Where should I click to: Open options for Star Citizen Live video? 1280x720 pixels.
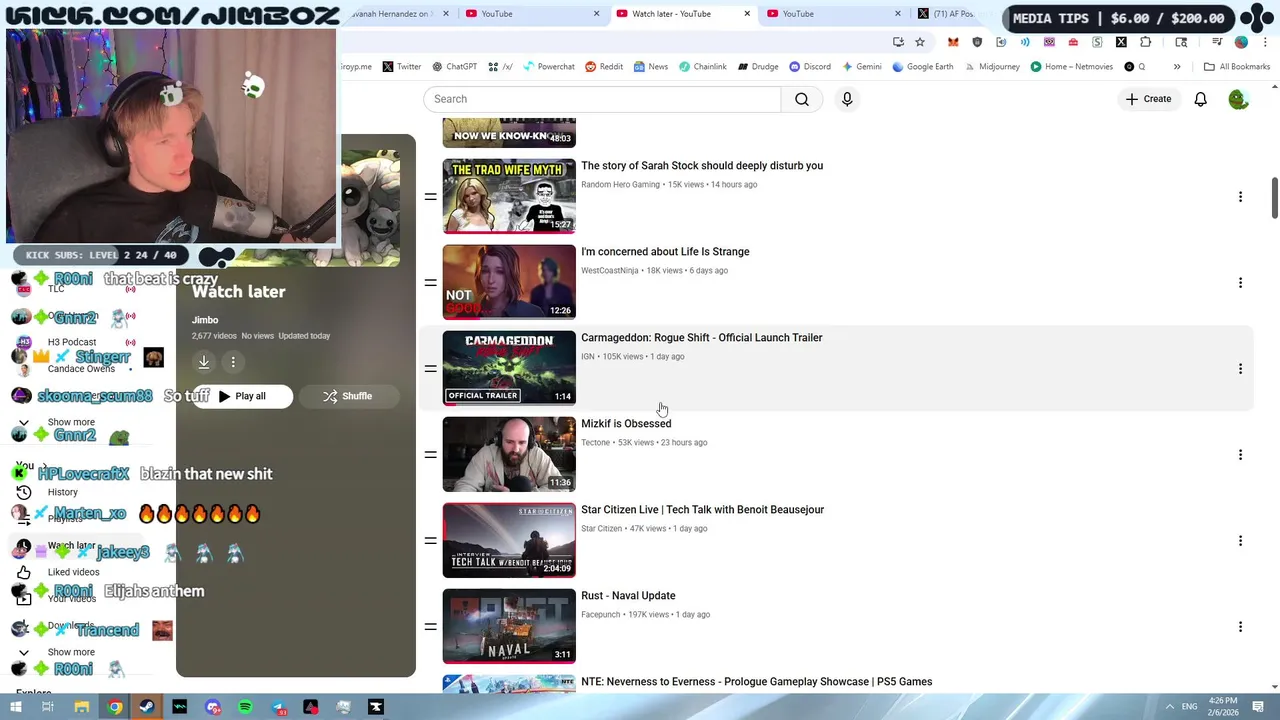(1240, 541)
